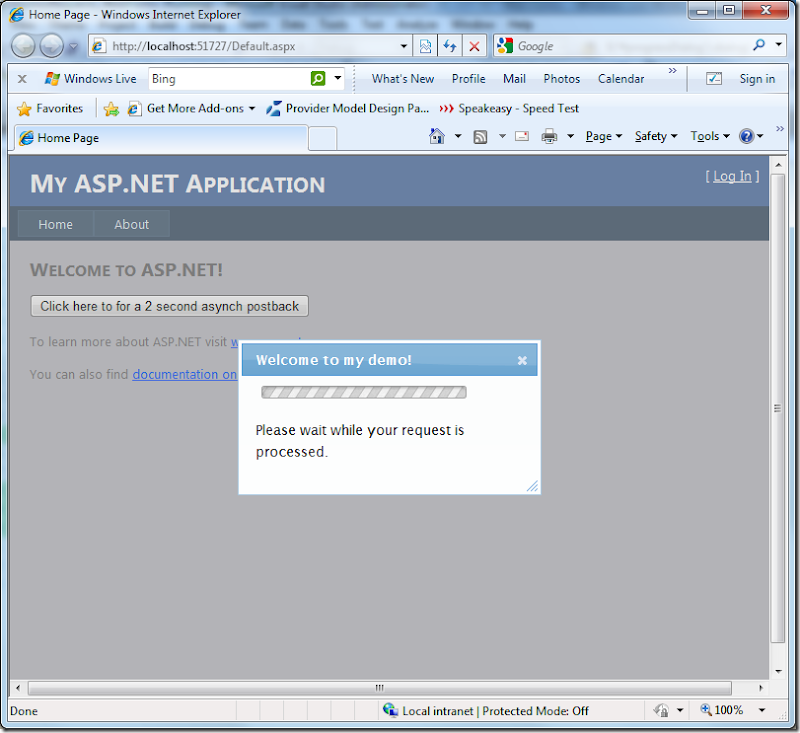This screenshot has width=800, height=733.
Task: Click the 2 second asynch postback button
Action: (169, 306)
